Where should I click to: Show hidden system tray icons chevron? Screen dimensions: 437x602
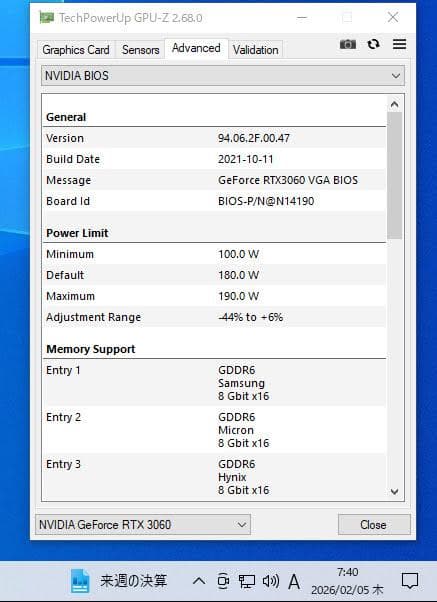click(199, 581)
